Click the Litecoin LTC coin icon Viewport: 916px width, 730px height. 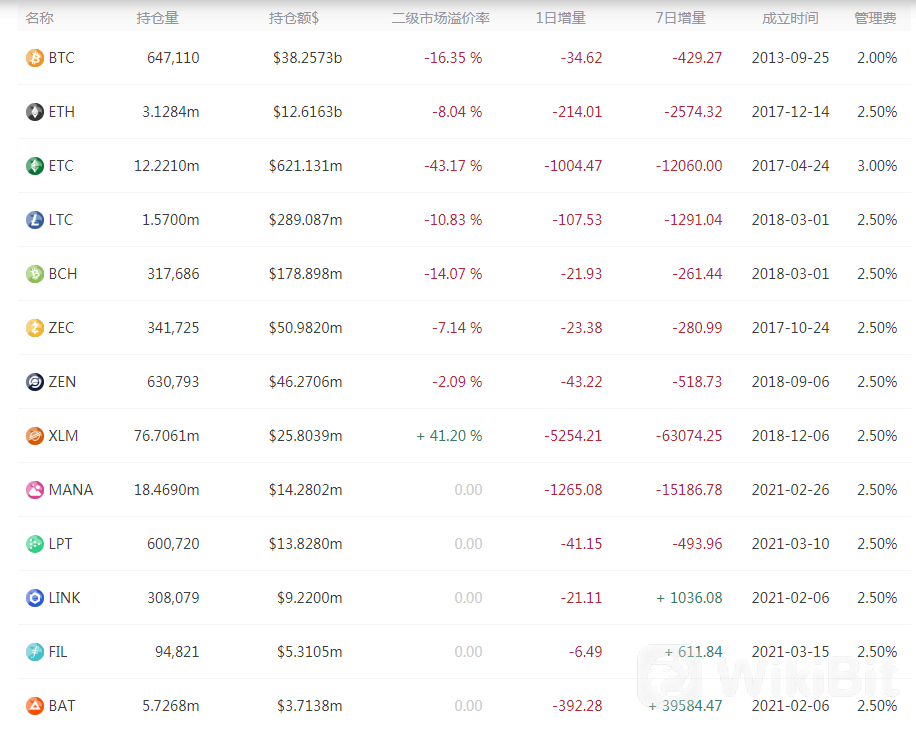[35, 220]
